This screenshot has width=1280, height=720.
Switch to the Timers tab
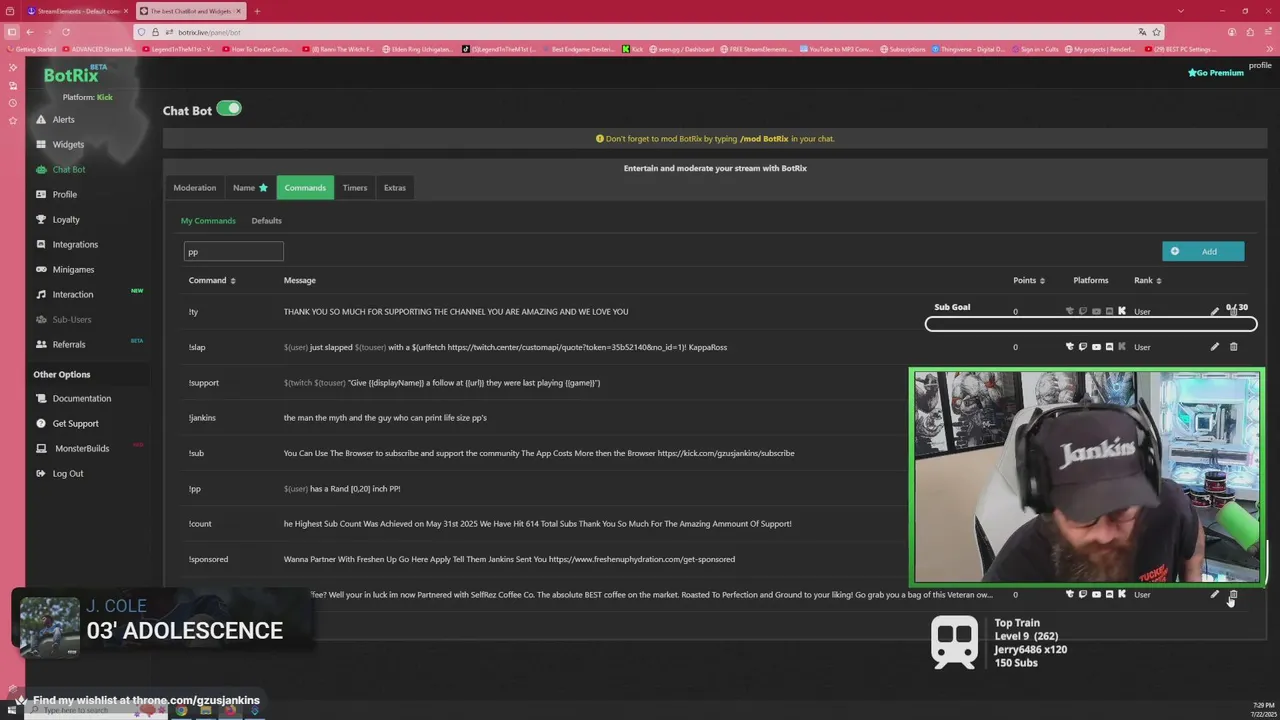click(355, 187)
